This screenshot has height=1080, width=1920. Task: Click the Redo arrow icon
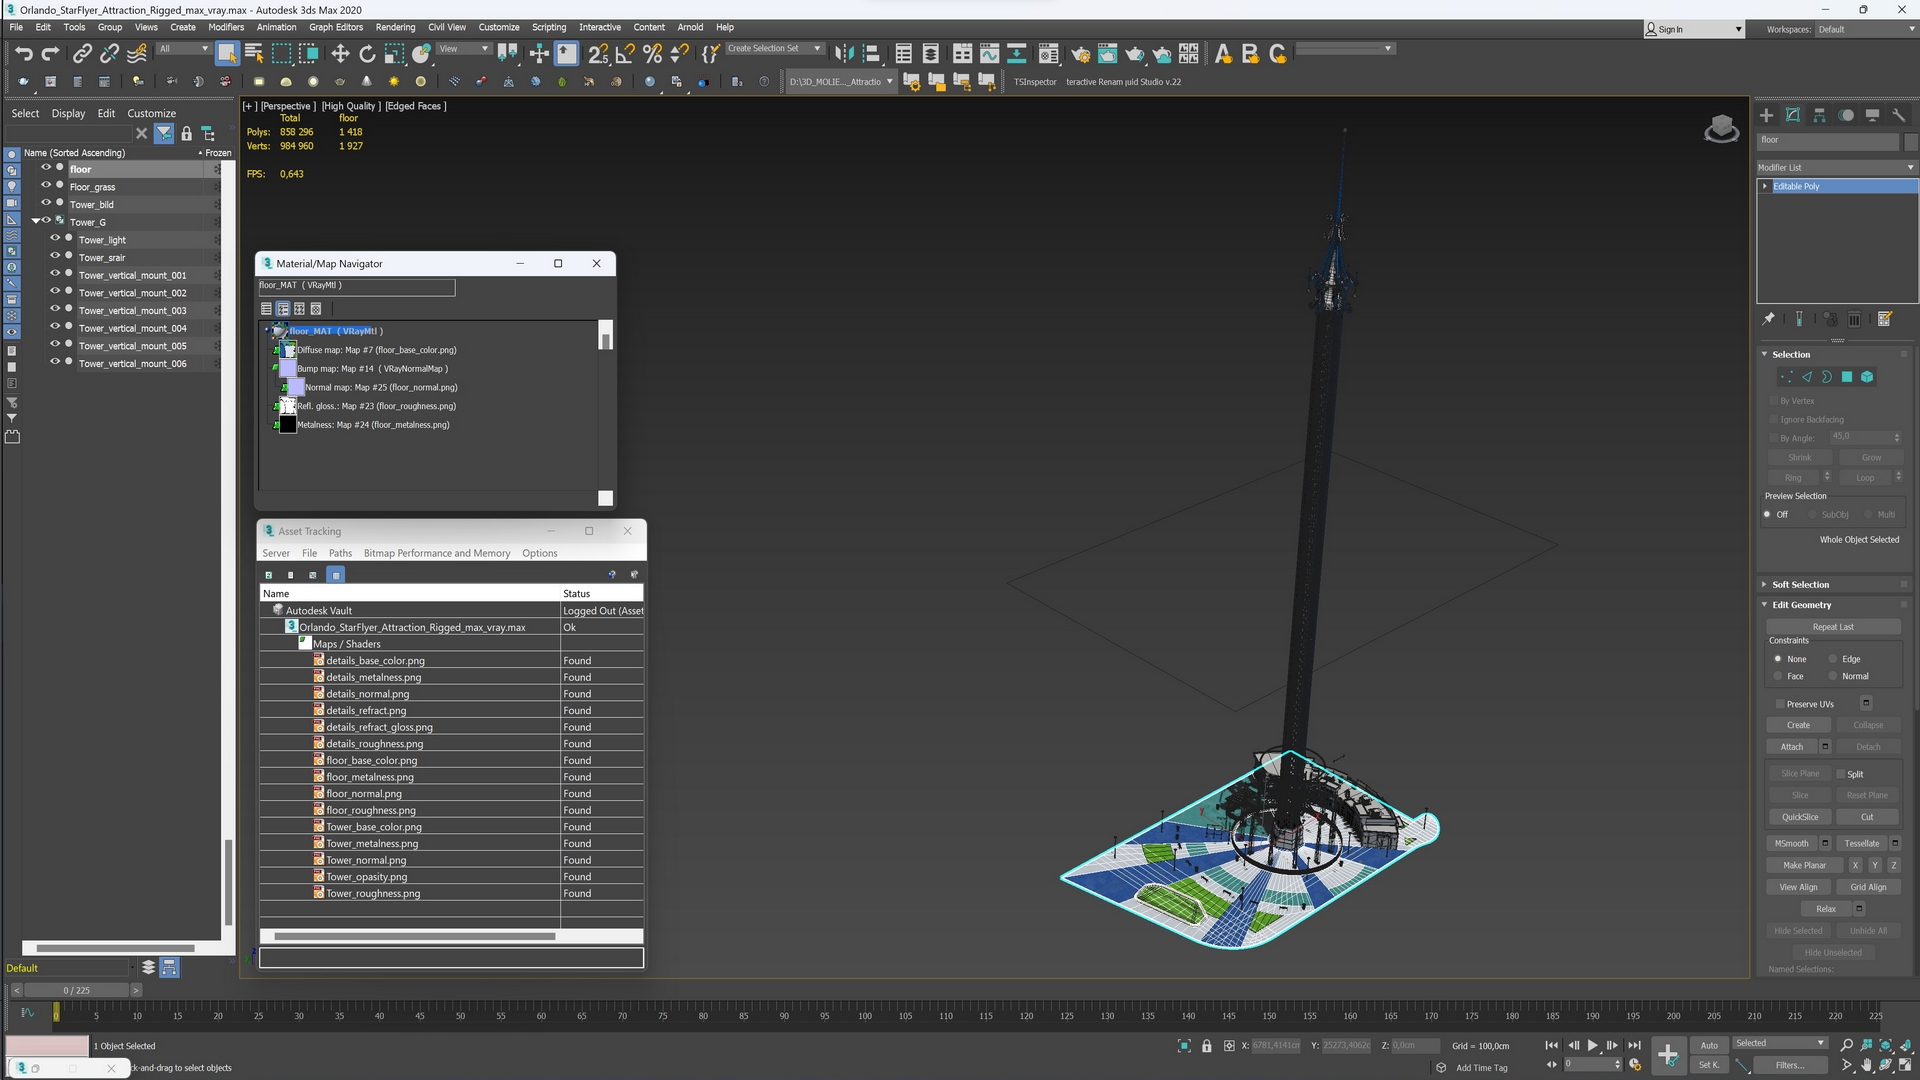point(50,53)
